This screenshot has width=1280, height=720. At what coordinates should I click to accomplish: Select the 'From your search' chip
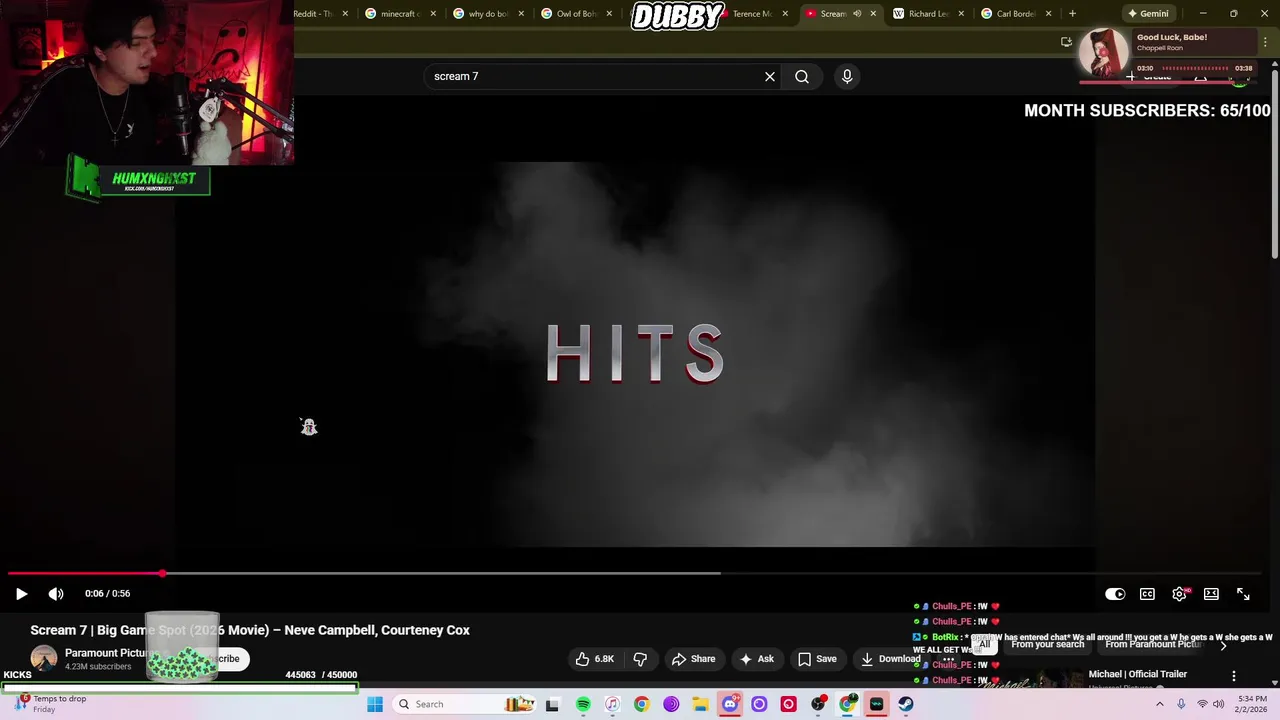pyautogui.click(x=1047, y=645)
